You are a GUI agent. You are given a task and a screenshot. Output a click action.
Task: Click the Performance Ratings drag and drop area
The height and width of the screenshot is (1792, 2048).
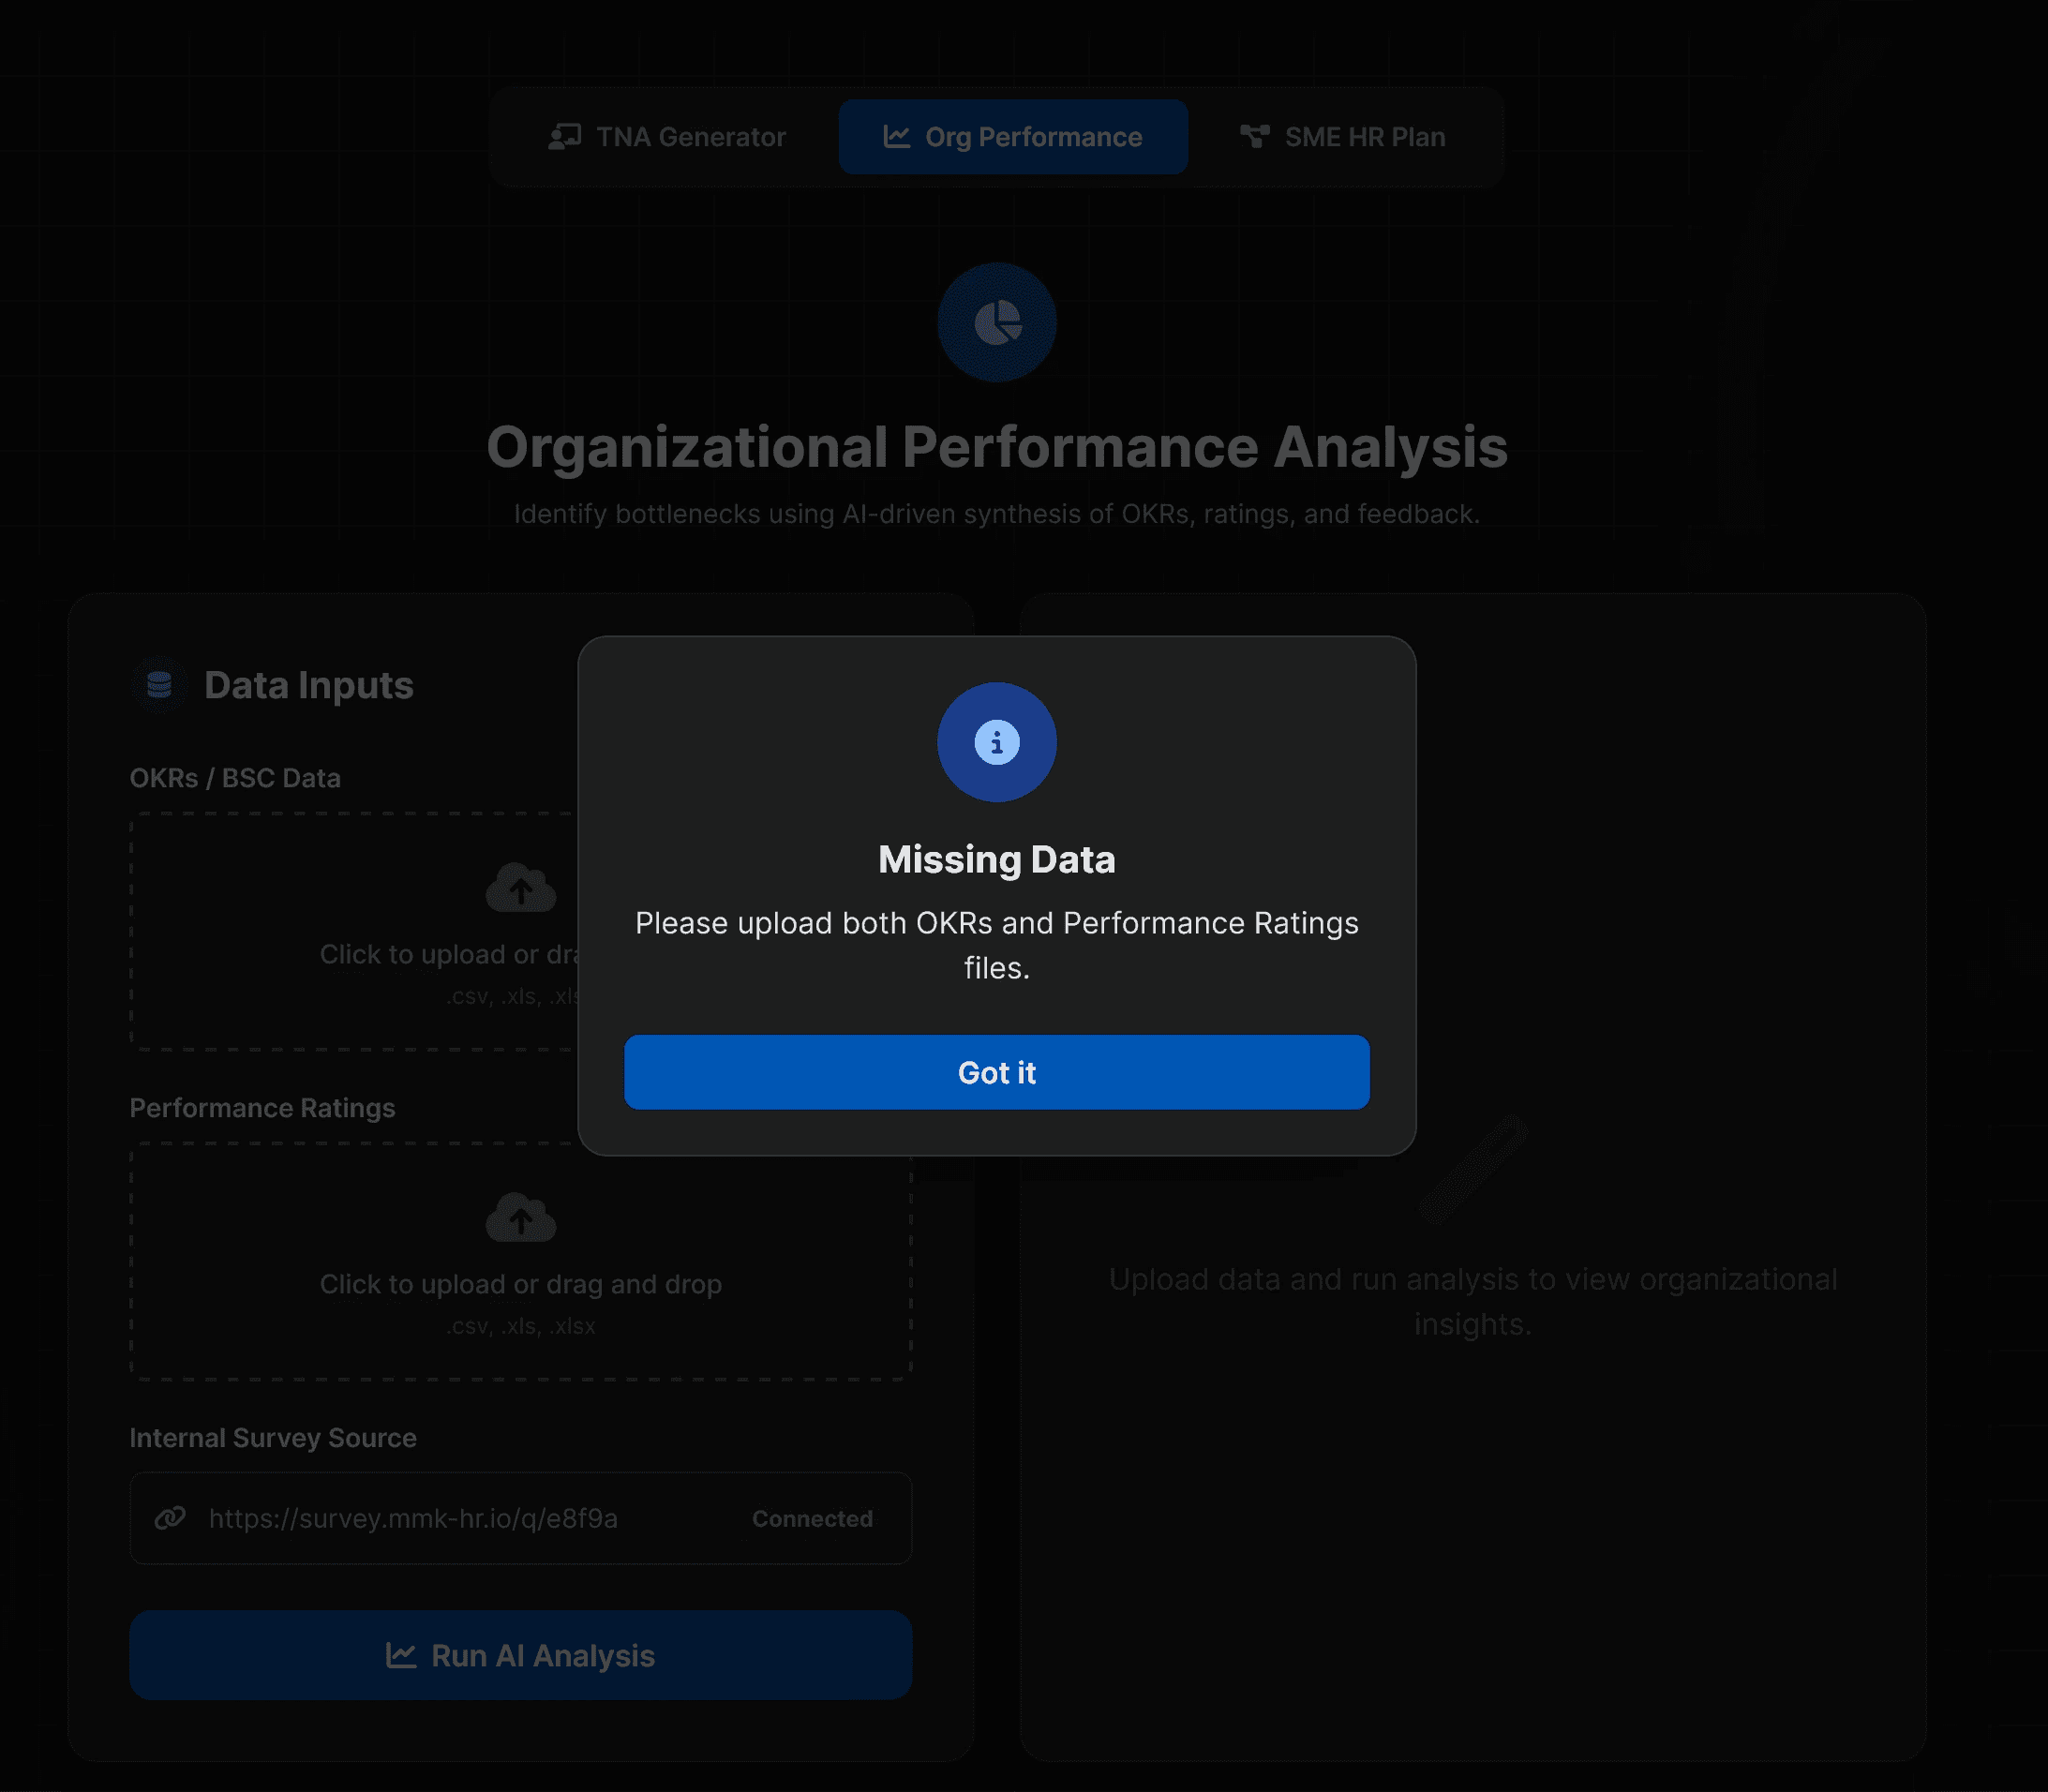(x=520, y=1284)
